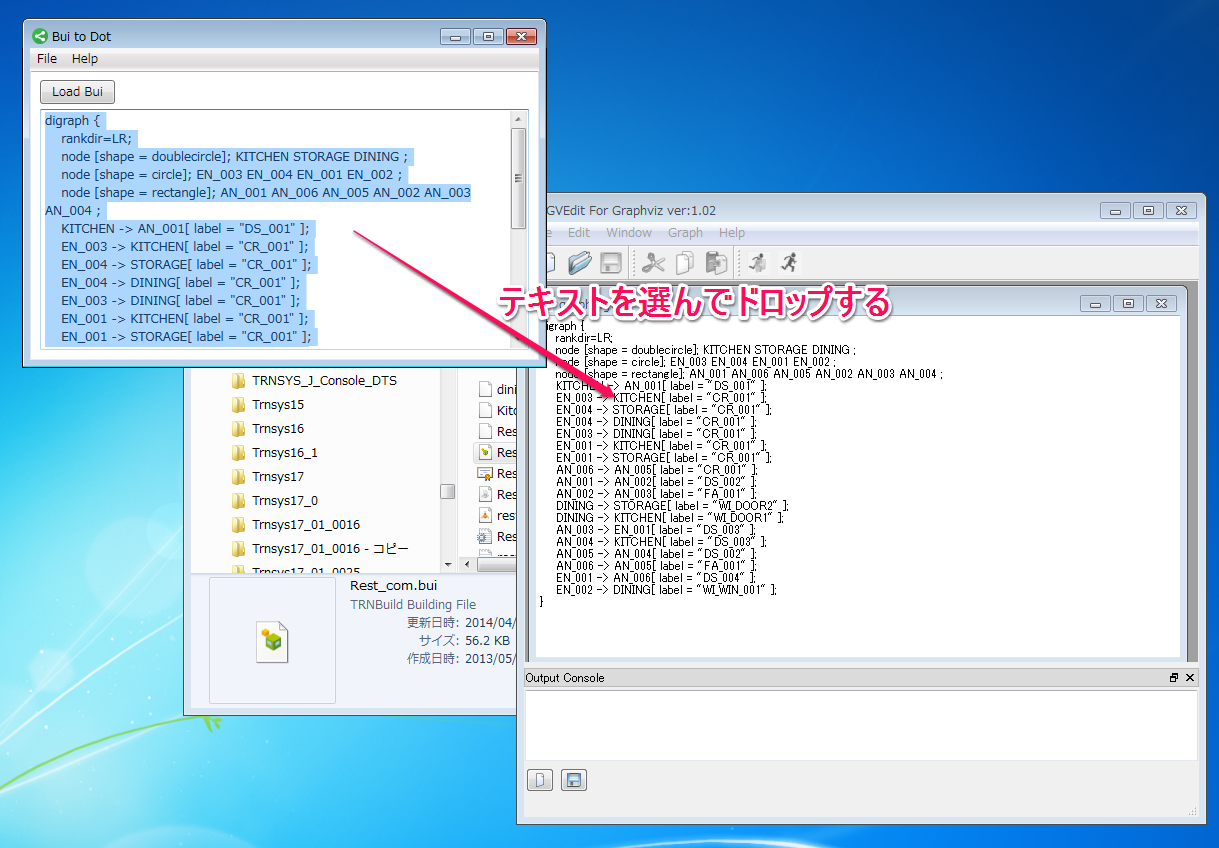Open file with the folder toolbar icon

(x=580, y=263)
